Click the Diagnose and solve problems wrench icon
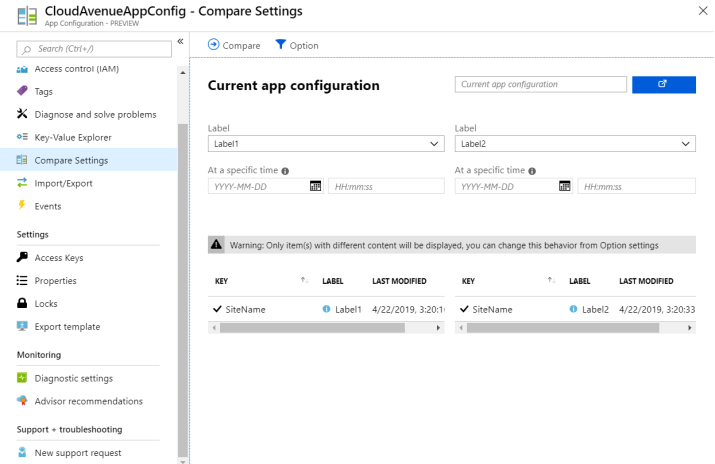This screenshot has height=464, width=715. [22, 113]
